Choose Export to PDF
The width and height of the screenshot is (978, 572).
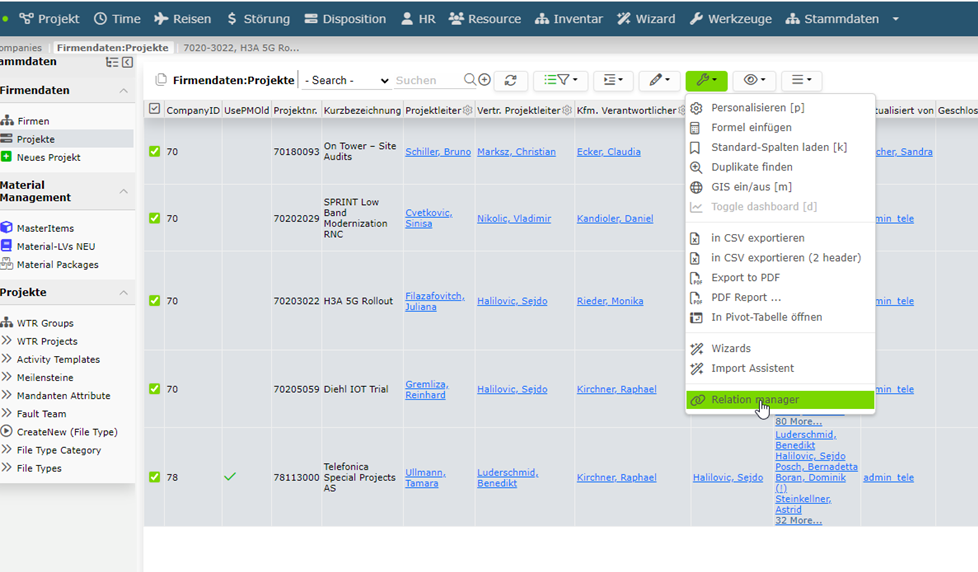point(780,278)
